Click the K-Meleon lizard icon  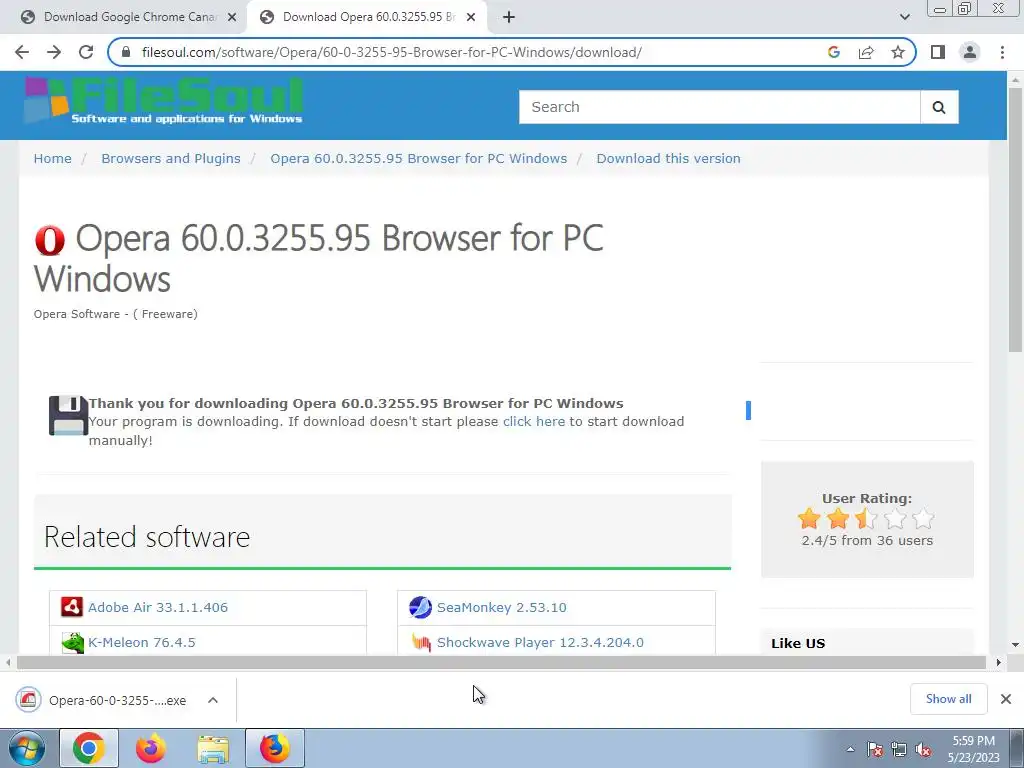click(72, 643)
